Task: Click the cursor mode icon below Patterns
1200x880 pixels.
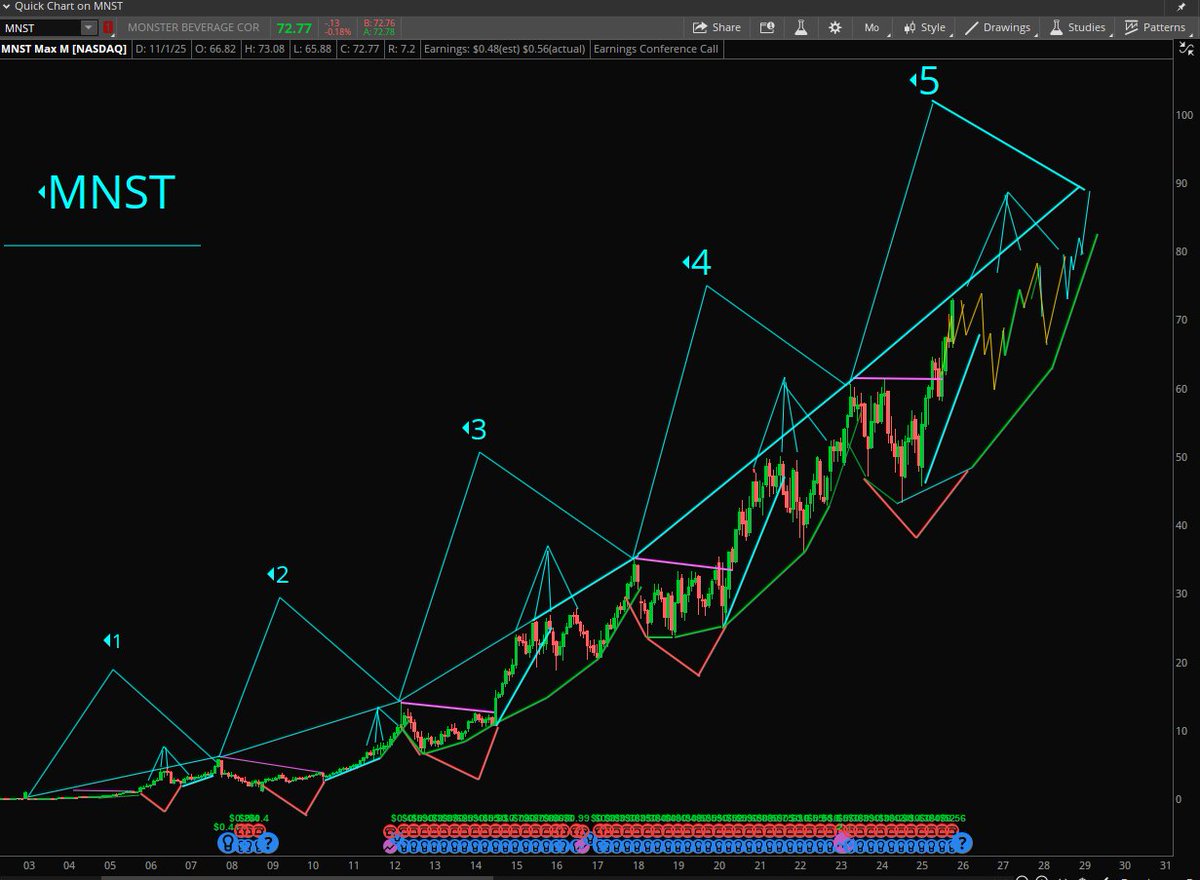Action: [x=1185, y=48]
